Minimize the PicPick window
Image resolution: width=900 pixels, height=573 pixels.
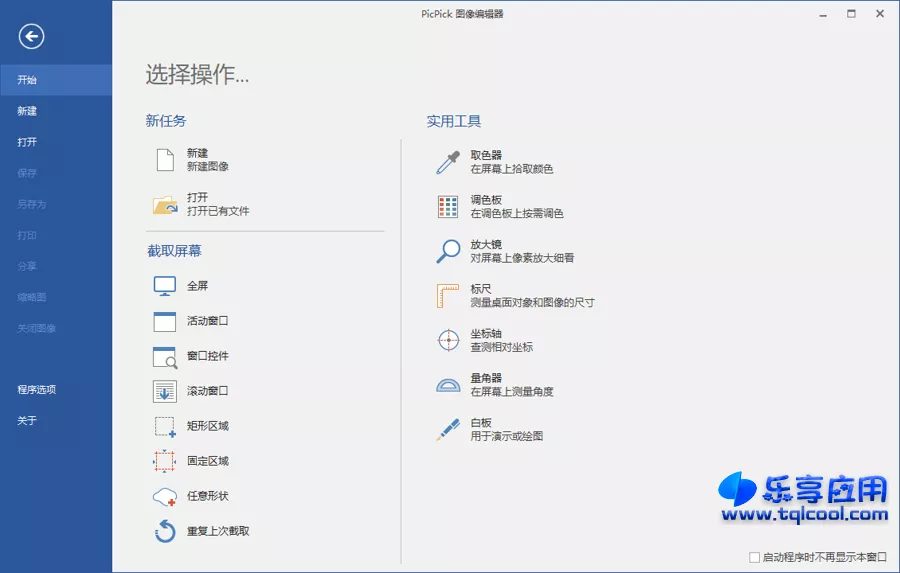(823, 14)
